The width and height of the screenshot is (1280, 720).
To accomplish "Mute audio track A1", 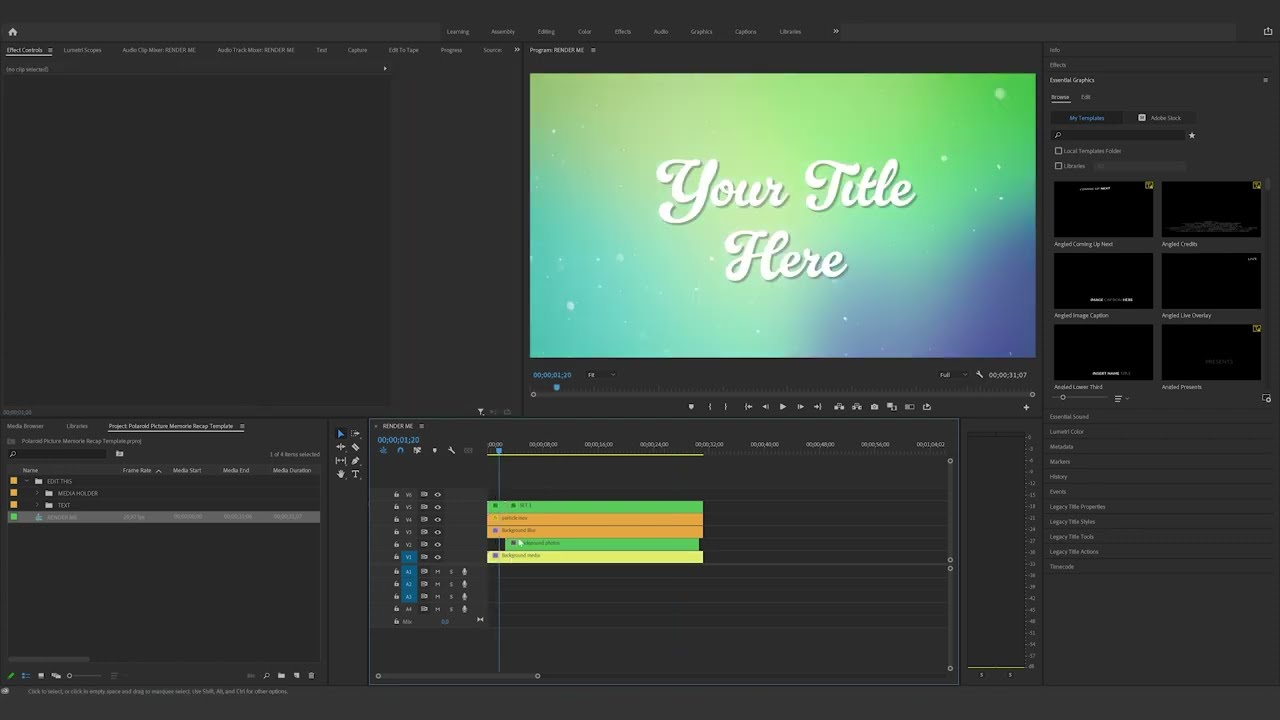I will (437, 572).
